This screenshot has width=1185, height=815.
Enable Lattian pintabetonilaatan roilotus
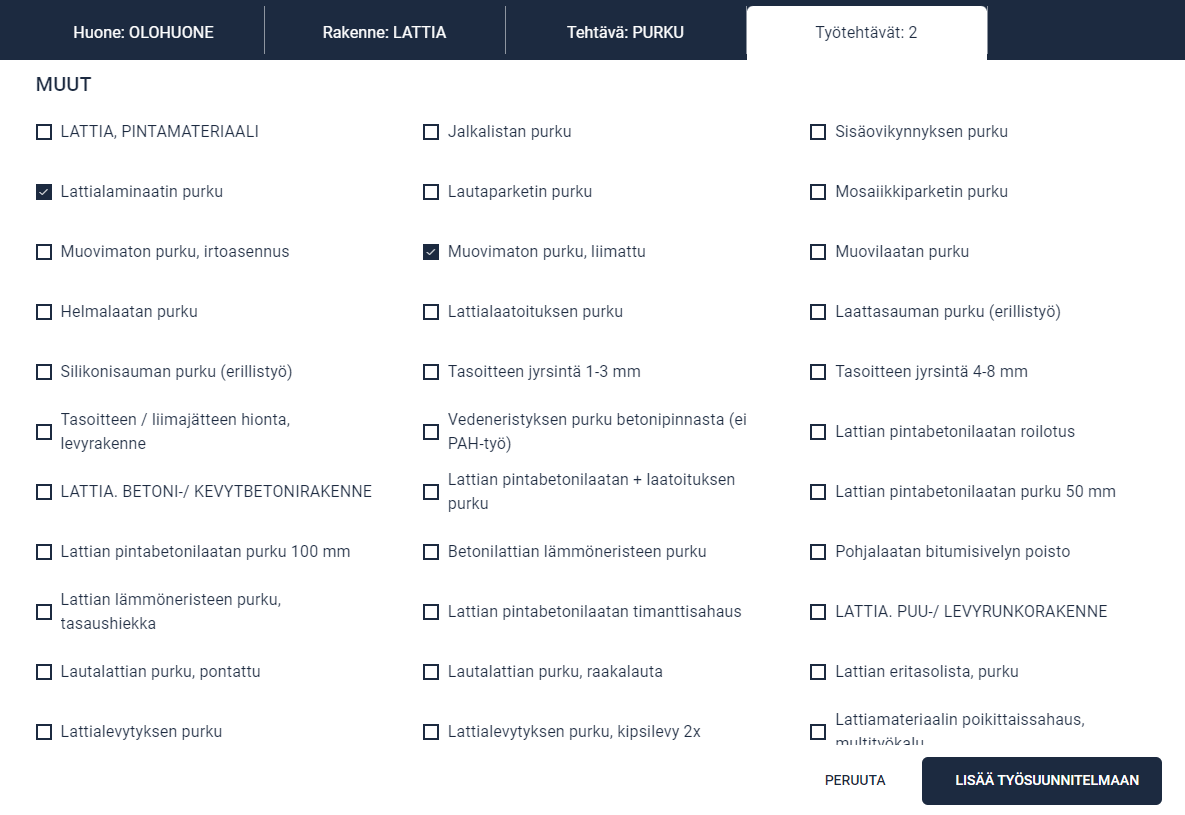click(x=818, y=432)
